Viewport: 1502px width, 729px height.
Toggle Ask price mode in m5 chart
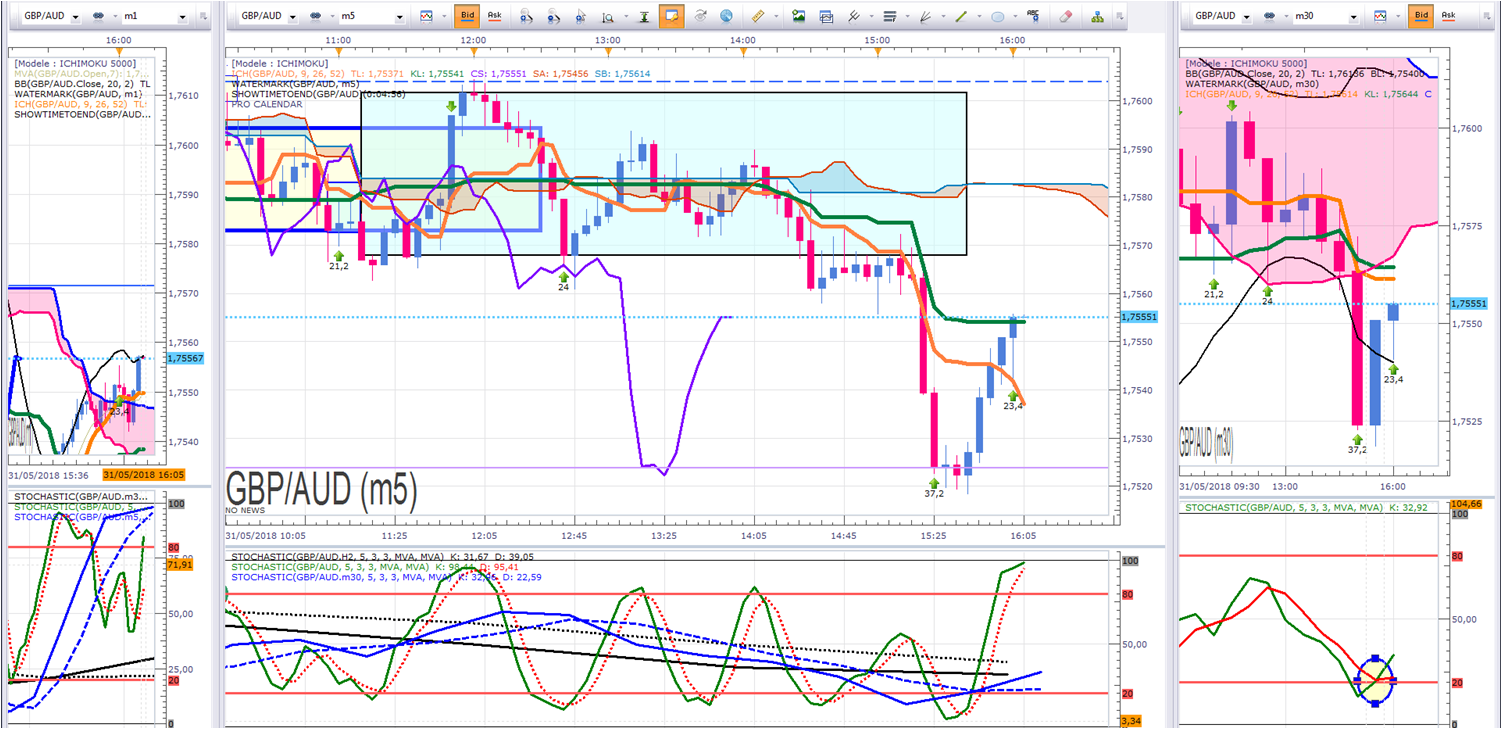(494, 16)
